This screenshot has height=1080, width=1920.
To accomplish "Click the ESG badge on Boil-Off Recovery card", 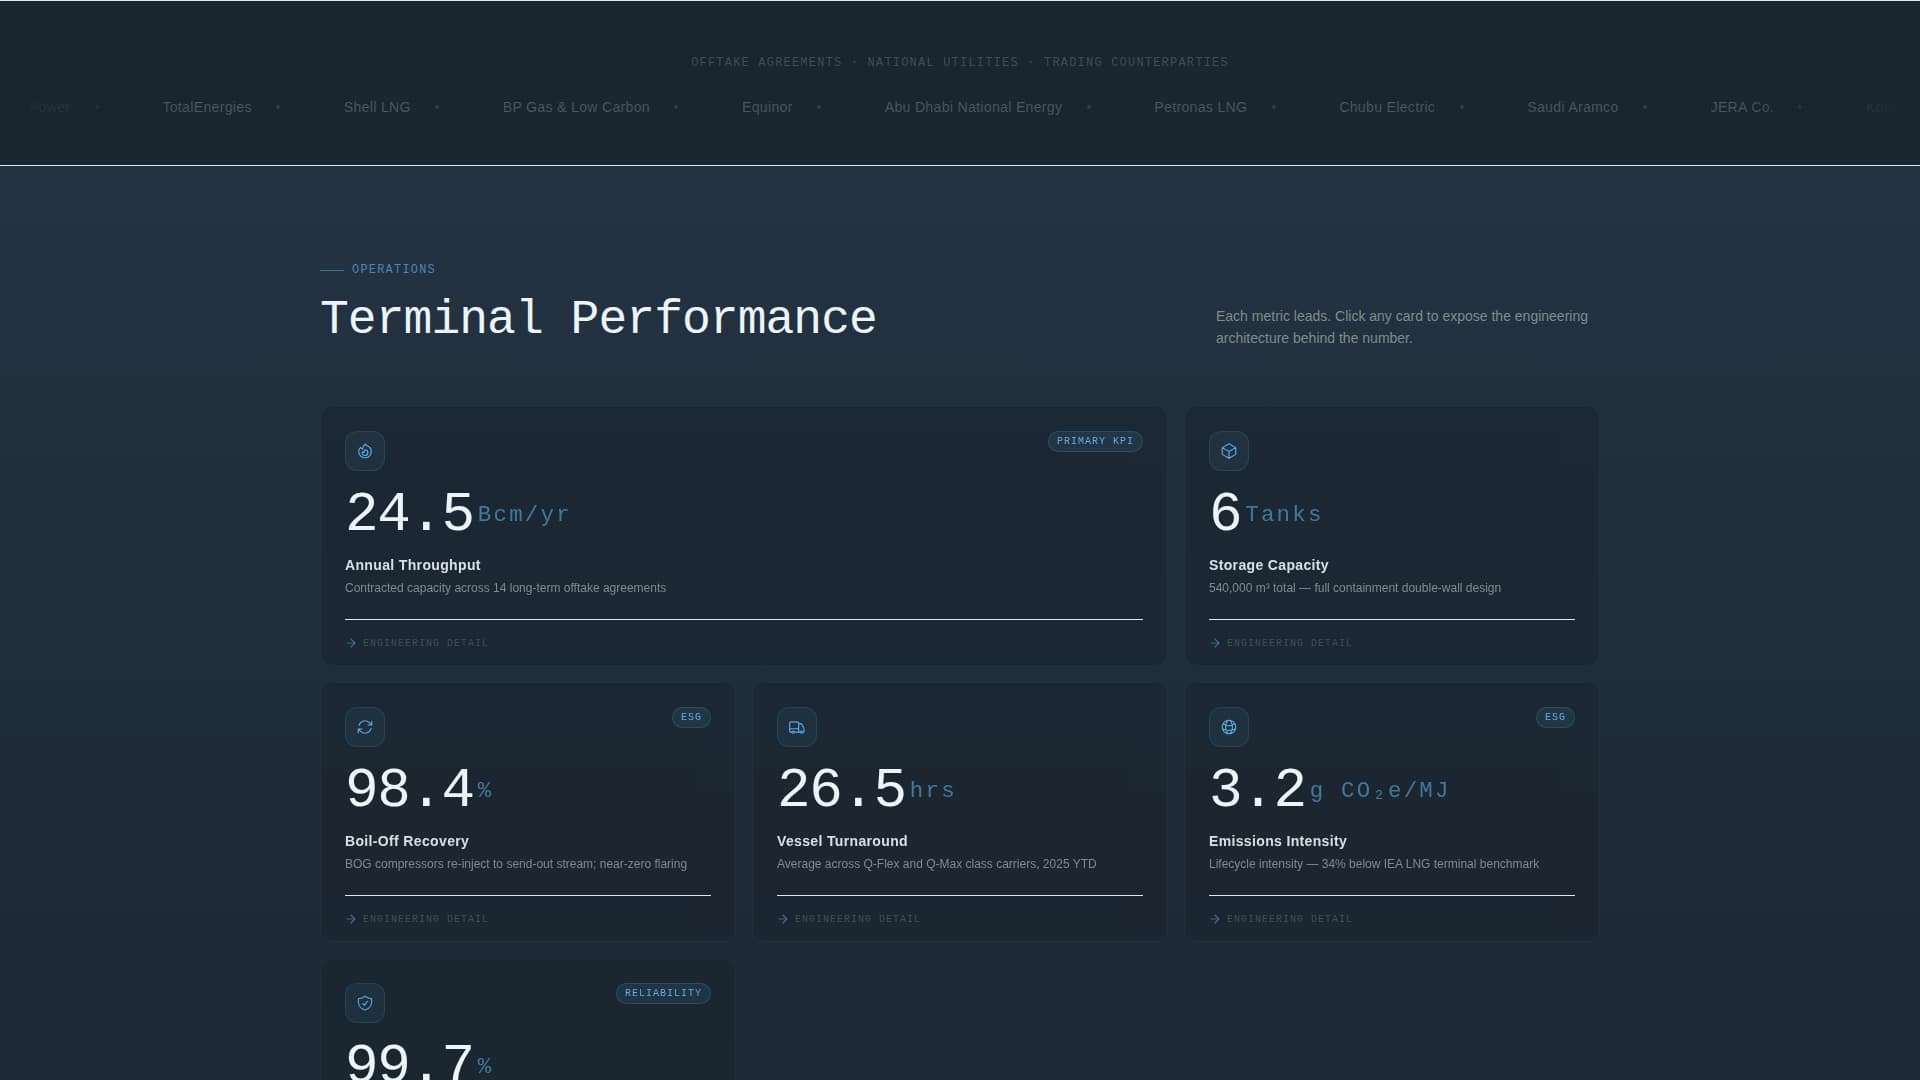I will pos(691,717).
